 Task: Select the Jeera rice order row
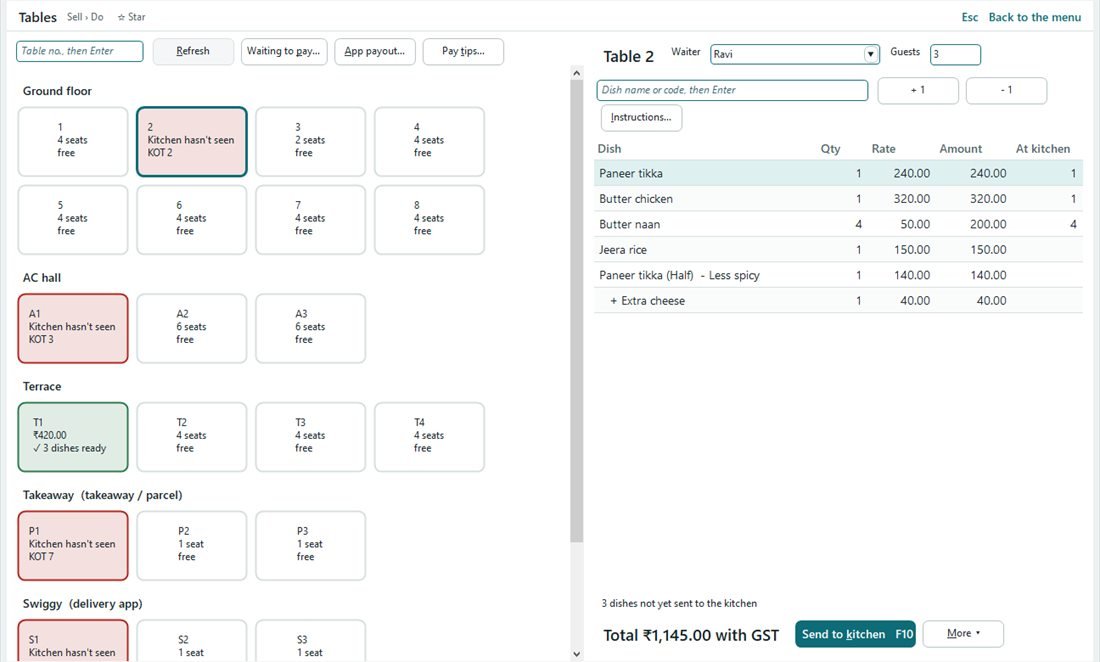click(838, 250)
